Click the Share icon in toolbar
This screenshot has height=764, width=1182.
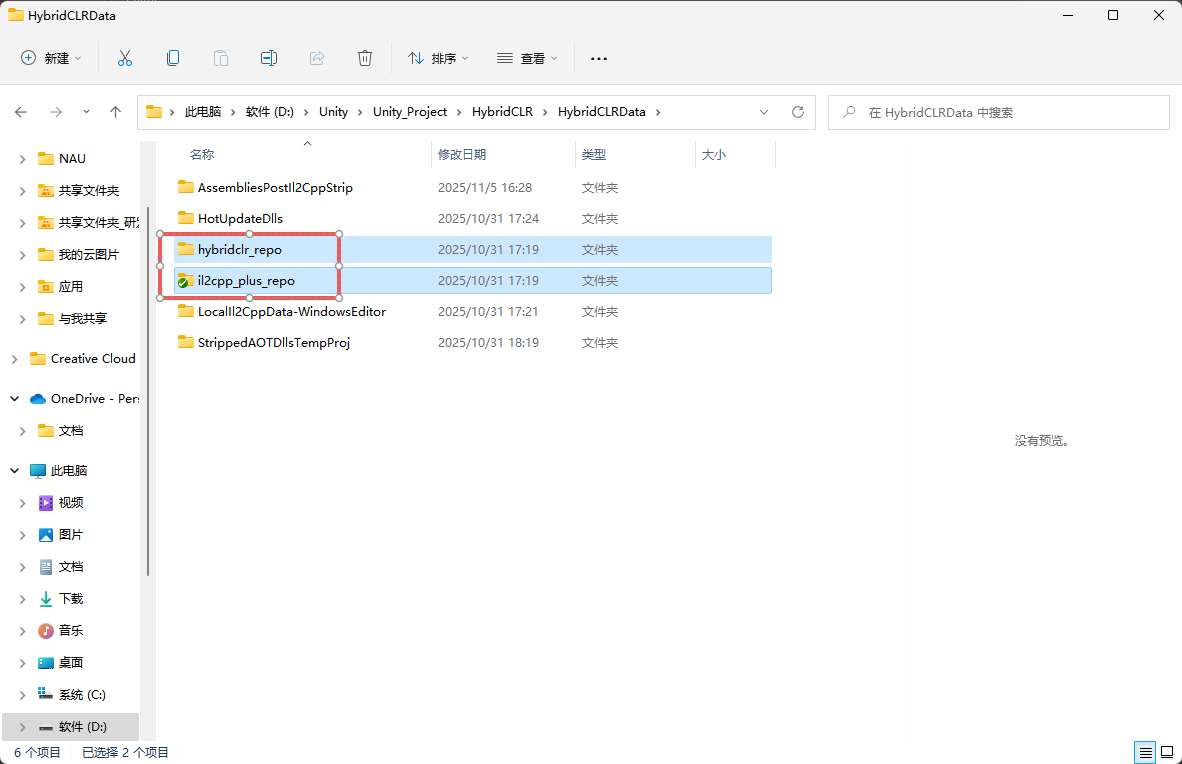point(317,58)
